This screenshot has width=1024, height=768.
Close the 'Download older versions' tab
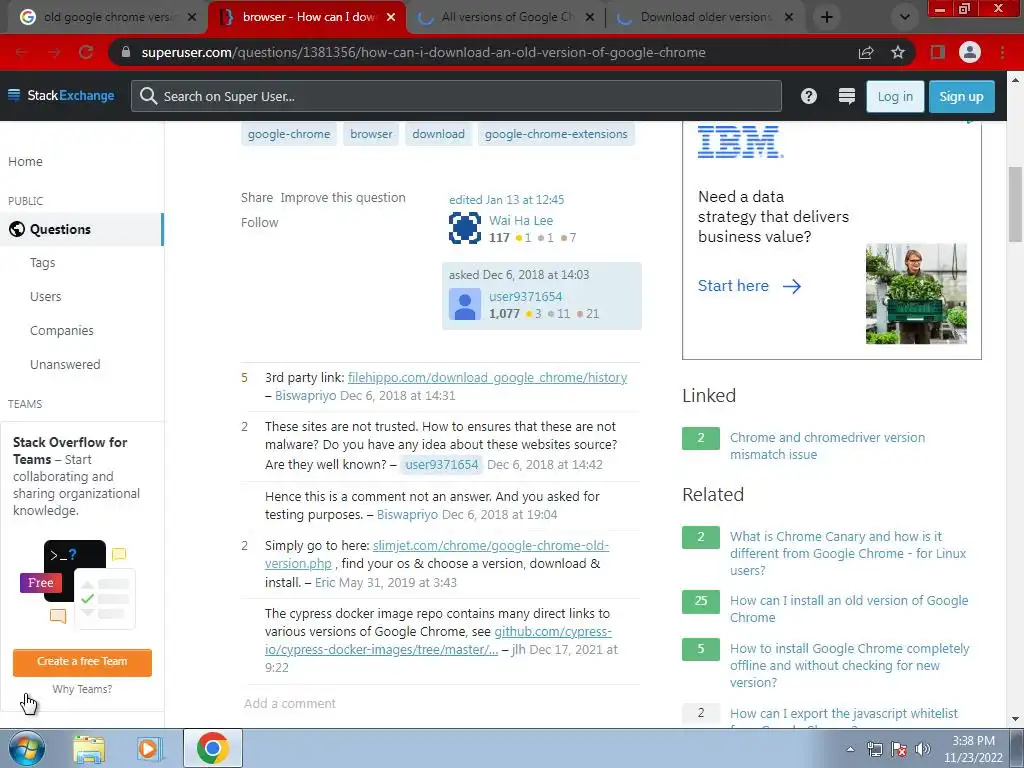point(789,17)
